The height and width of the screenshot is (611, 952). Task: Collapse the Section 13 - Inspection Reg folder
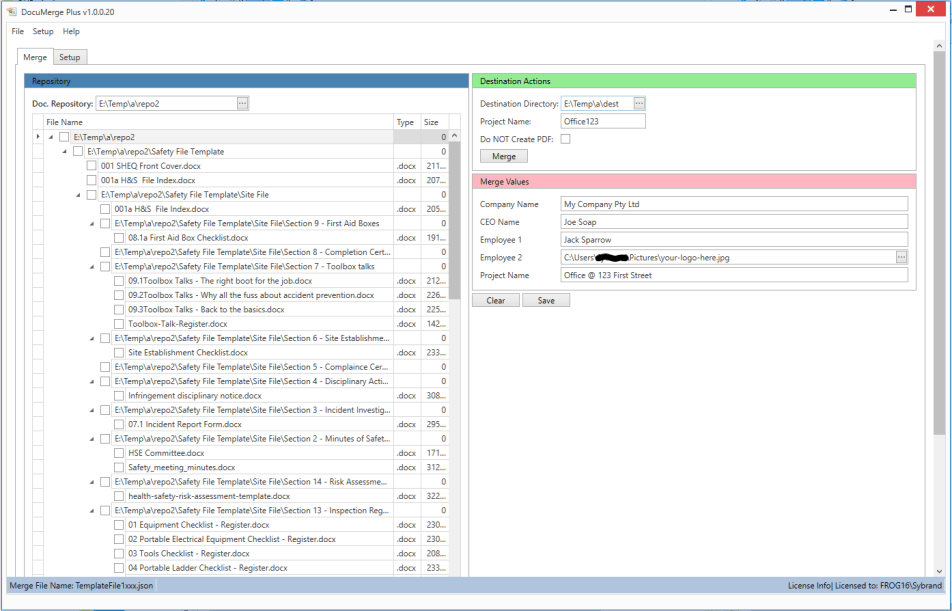pyautogui.click(x=93, y=511)
